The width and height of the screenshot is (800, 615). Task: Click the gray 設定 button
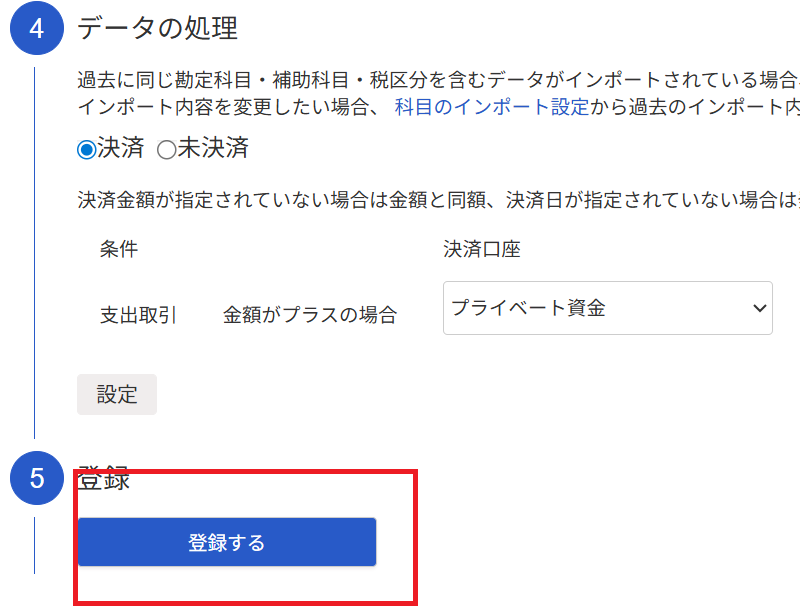tap(117, 395)
